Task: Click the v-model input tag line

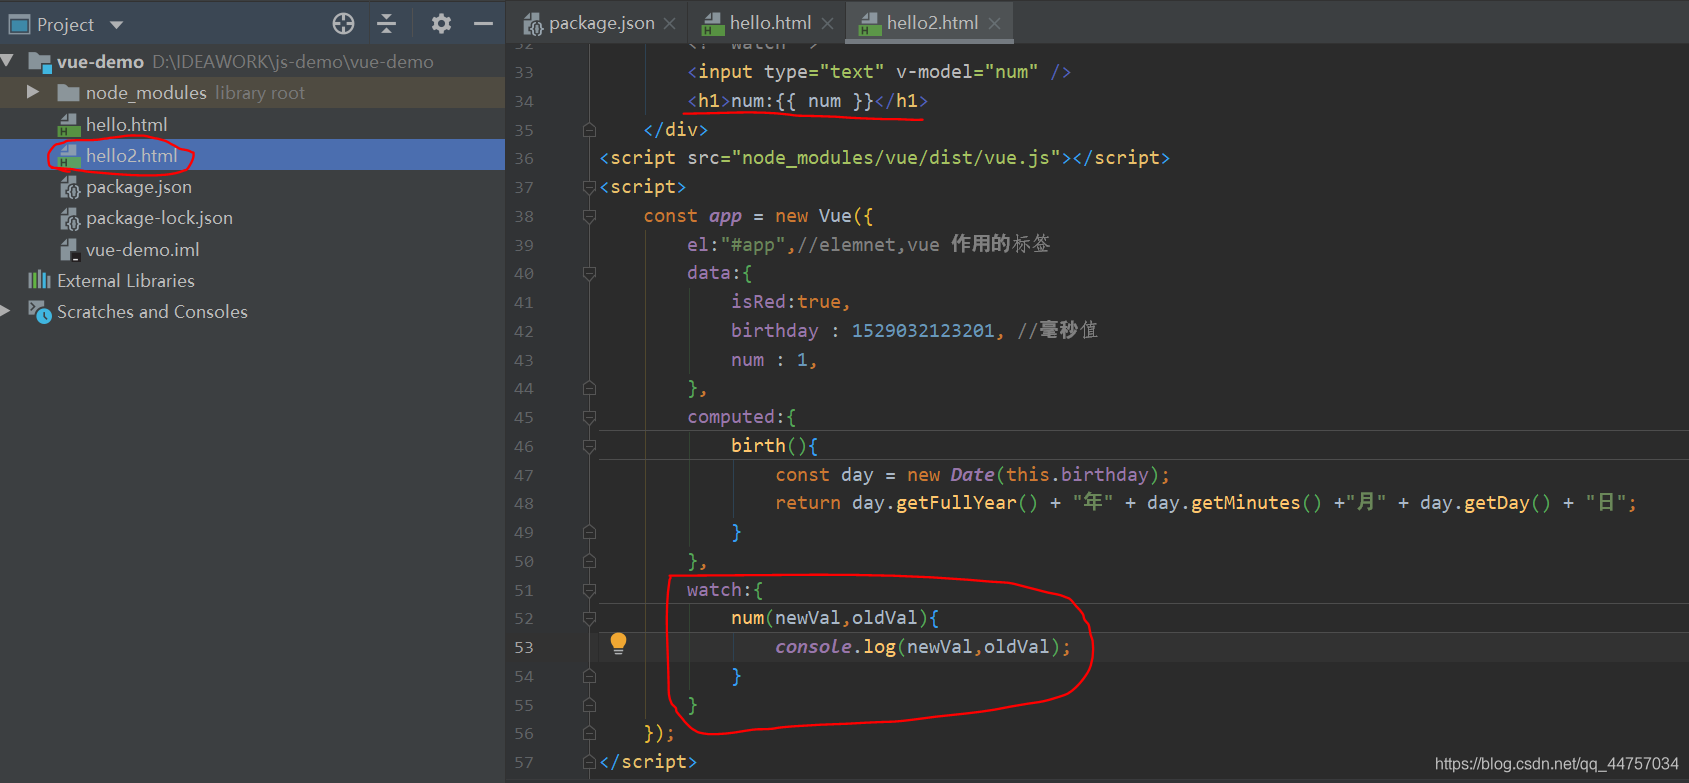Action: click(x=879, y=72)
